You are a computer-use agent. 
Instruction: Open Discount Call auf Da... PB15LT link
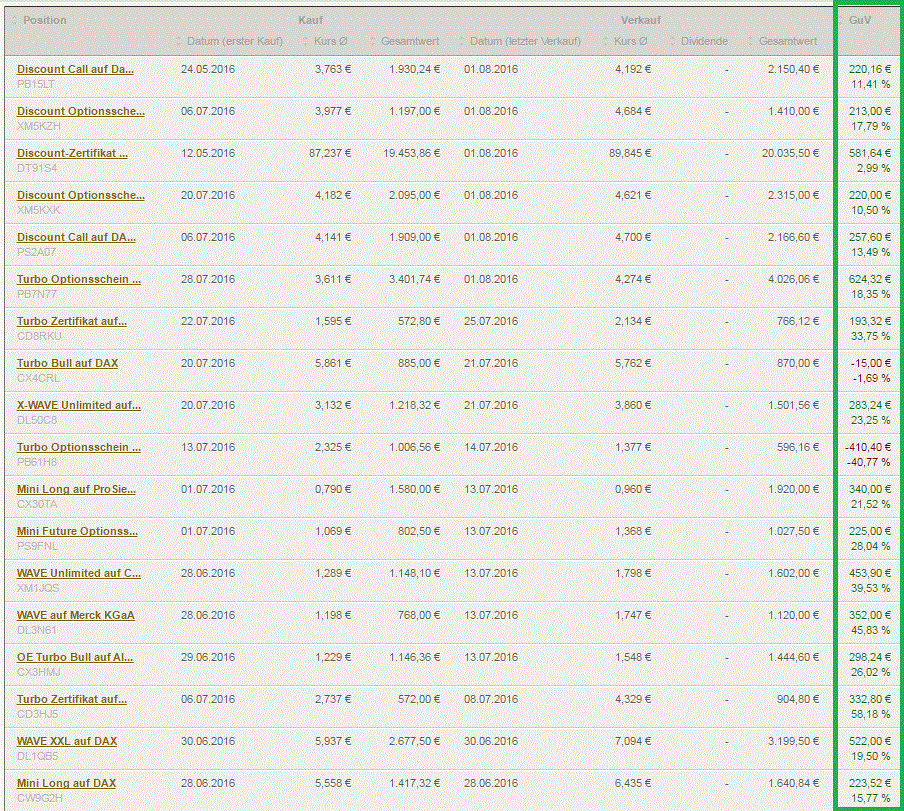point(75,69)
